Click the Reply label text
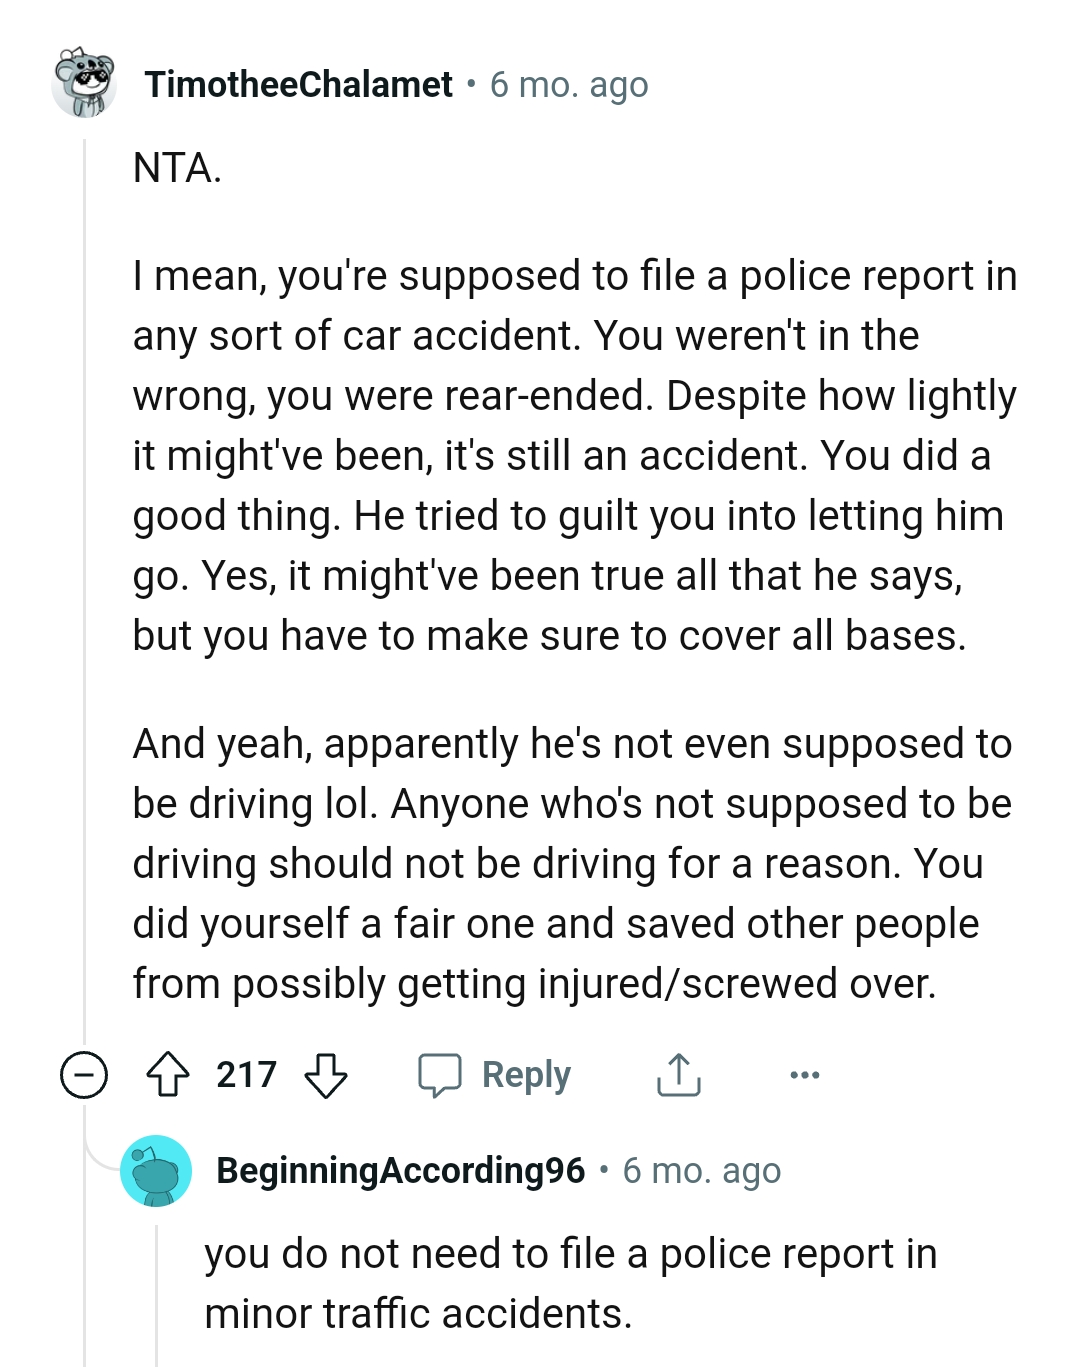This screenshot has width=1080, height=1367. tap(528, 1075)
